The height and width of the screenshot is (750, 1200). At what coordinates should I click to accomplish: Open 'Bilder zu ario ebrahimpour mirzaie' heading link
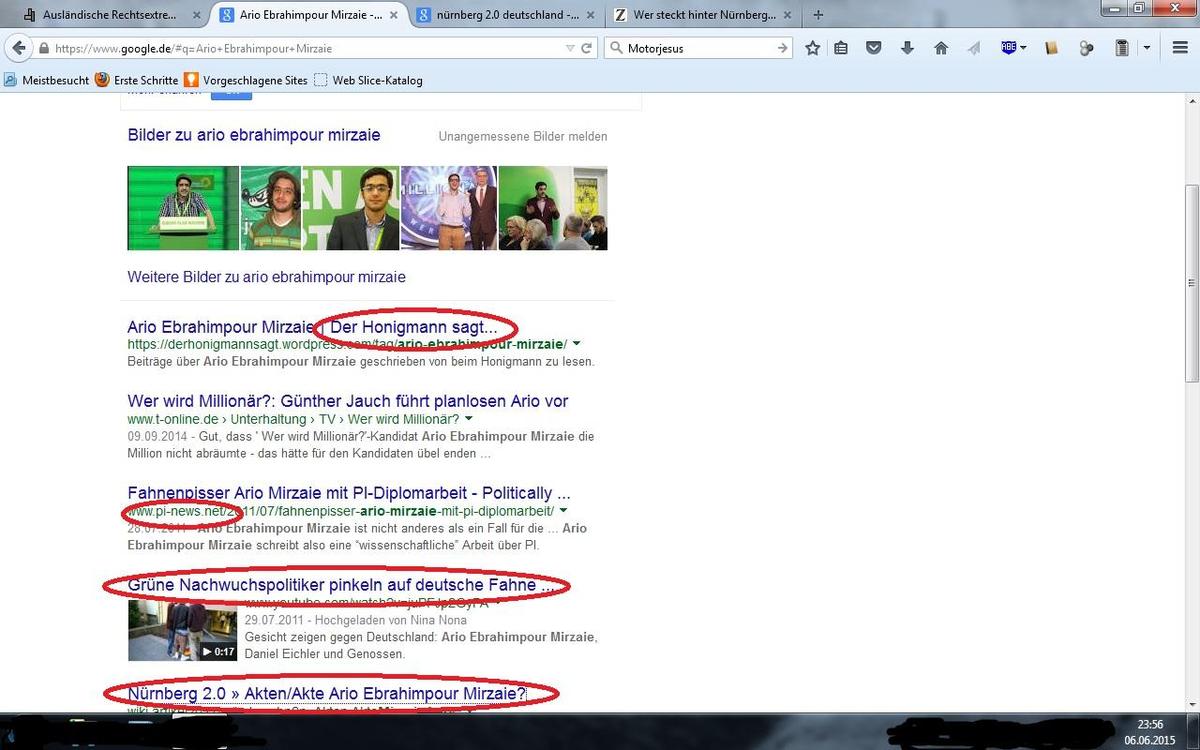pyautogui.click(x=254, y=135)
